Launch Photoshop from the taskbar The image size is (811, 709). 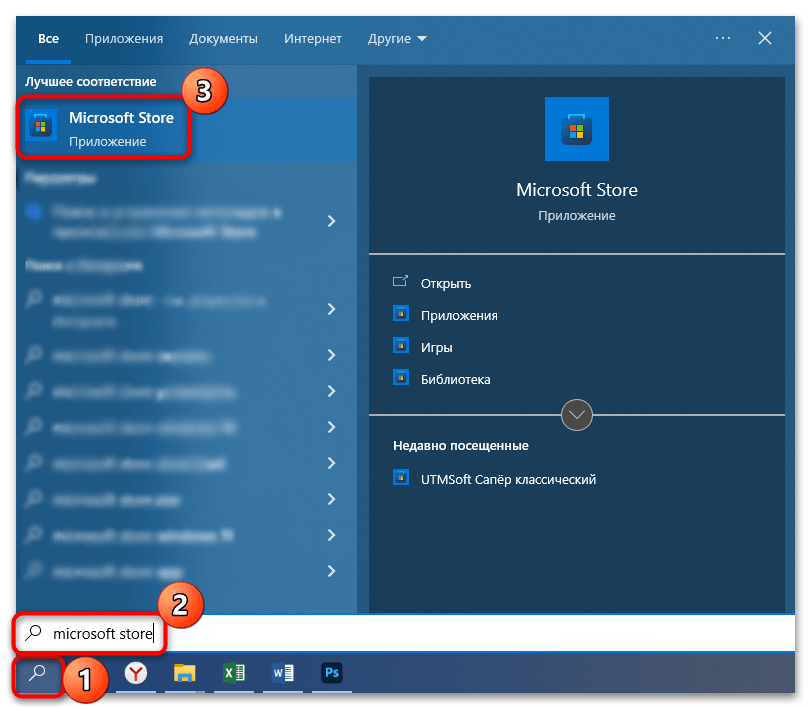[332, 674]
